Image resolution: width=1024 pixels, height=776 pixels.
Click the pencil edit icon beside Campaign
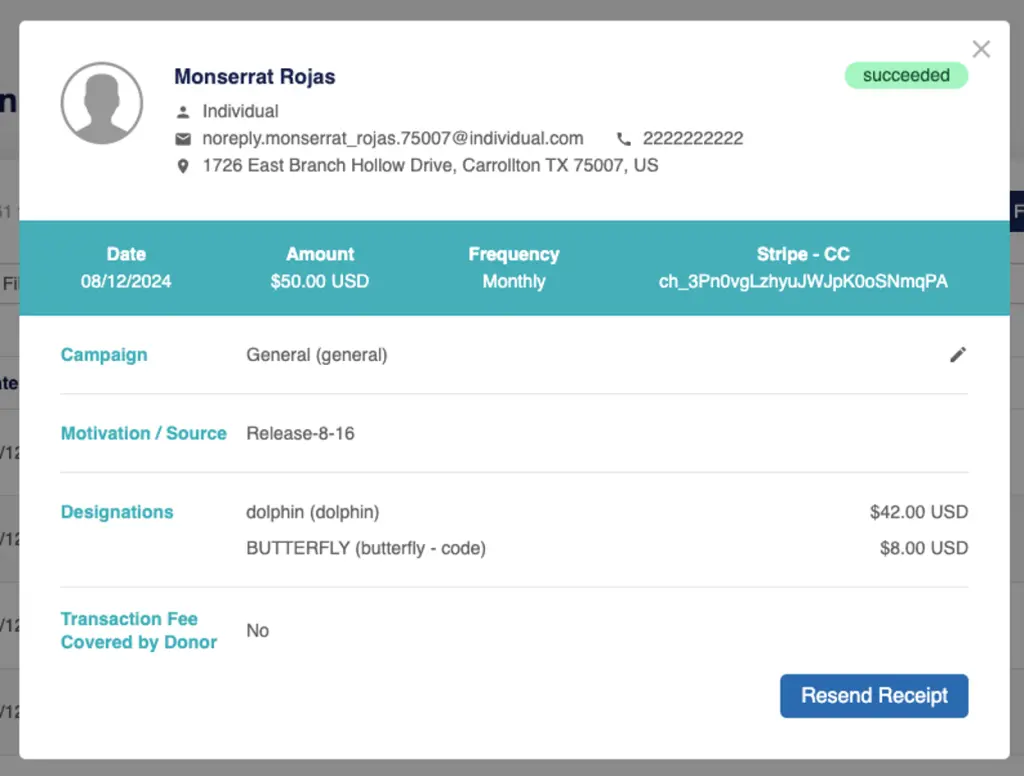click(x=958, y=355)
